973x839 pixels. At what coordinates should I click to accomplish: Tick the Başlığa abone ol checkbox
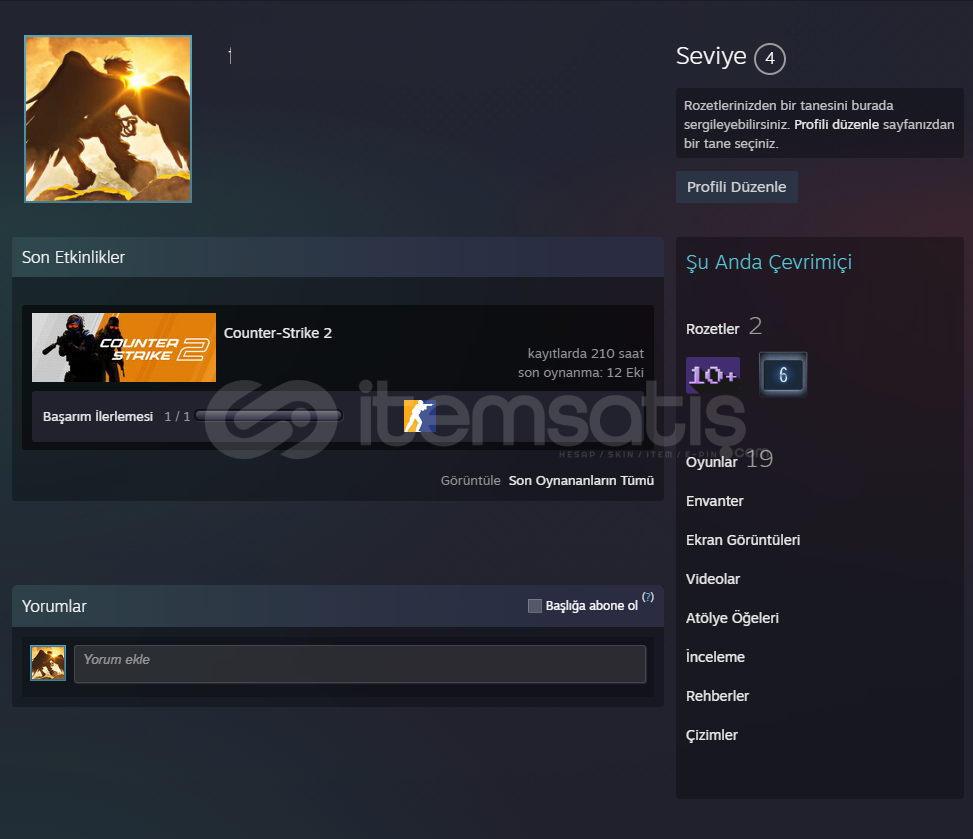click(535, 606)
